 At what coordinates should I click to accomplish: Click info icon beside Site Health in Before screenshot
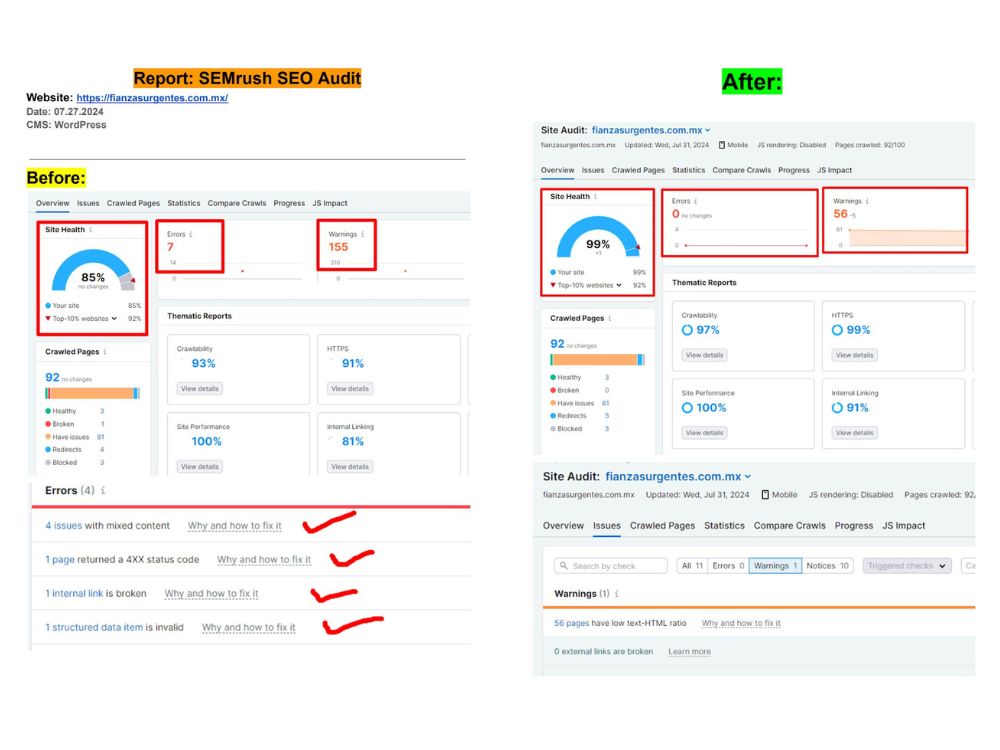(x=91, y=230)
